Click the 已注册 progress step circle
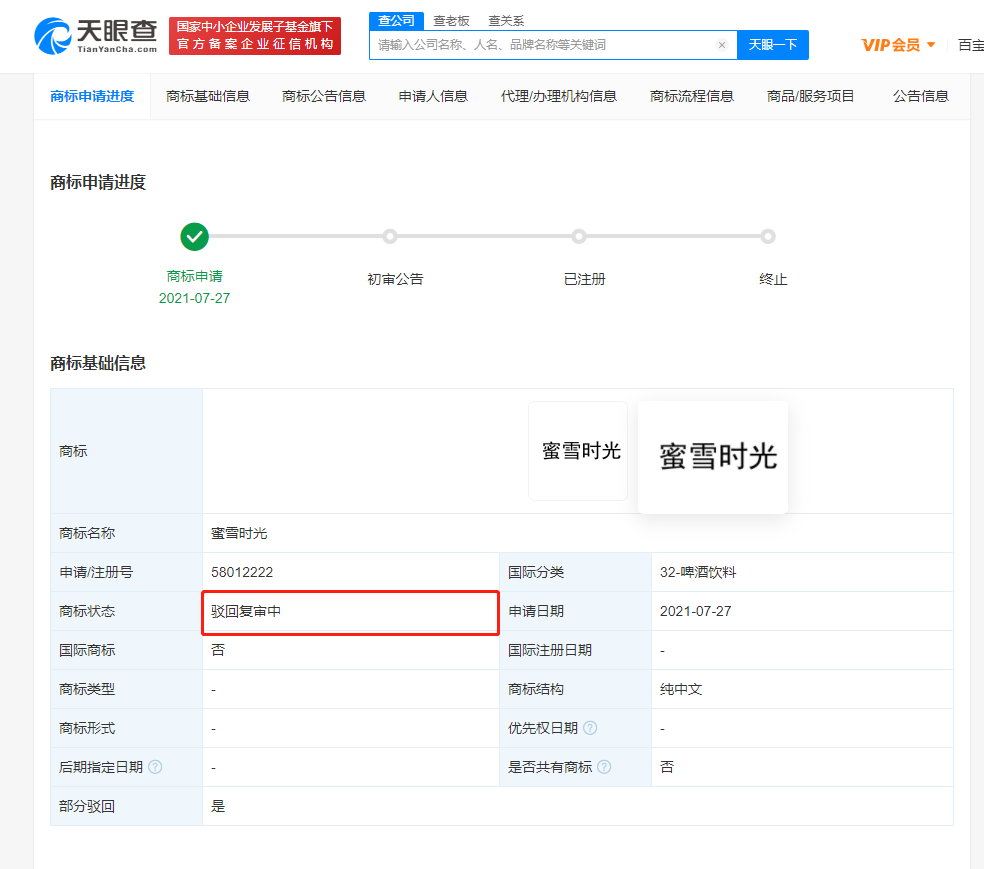The height and width of the screenshot is (869, 984). 579,237
